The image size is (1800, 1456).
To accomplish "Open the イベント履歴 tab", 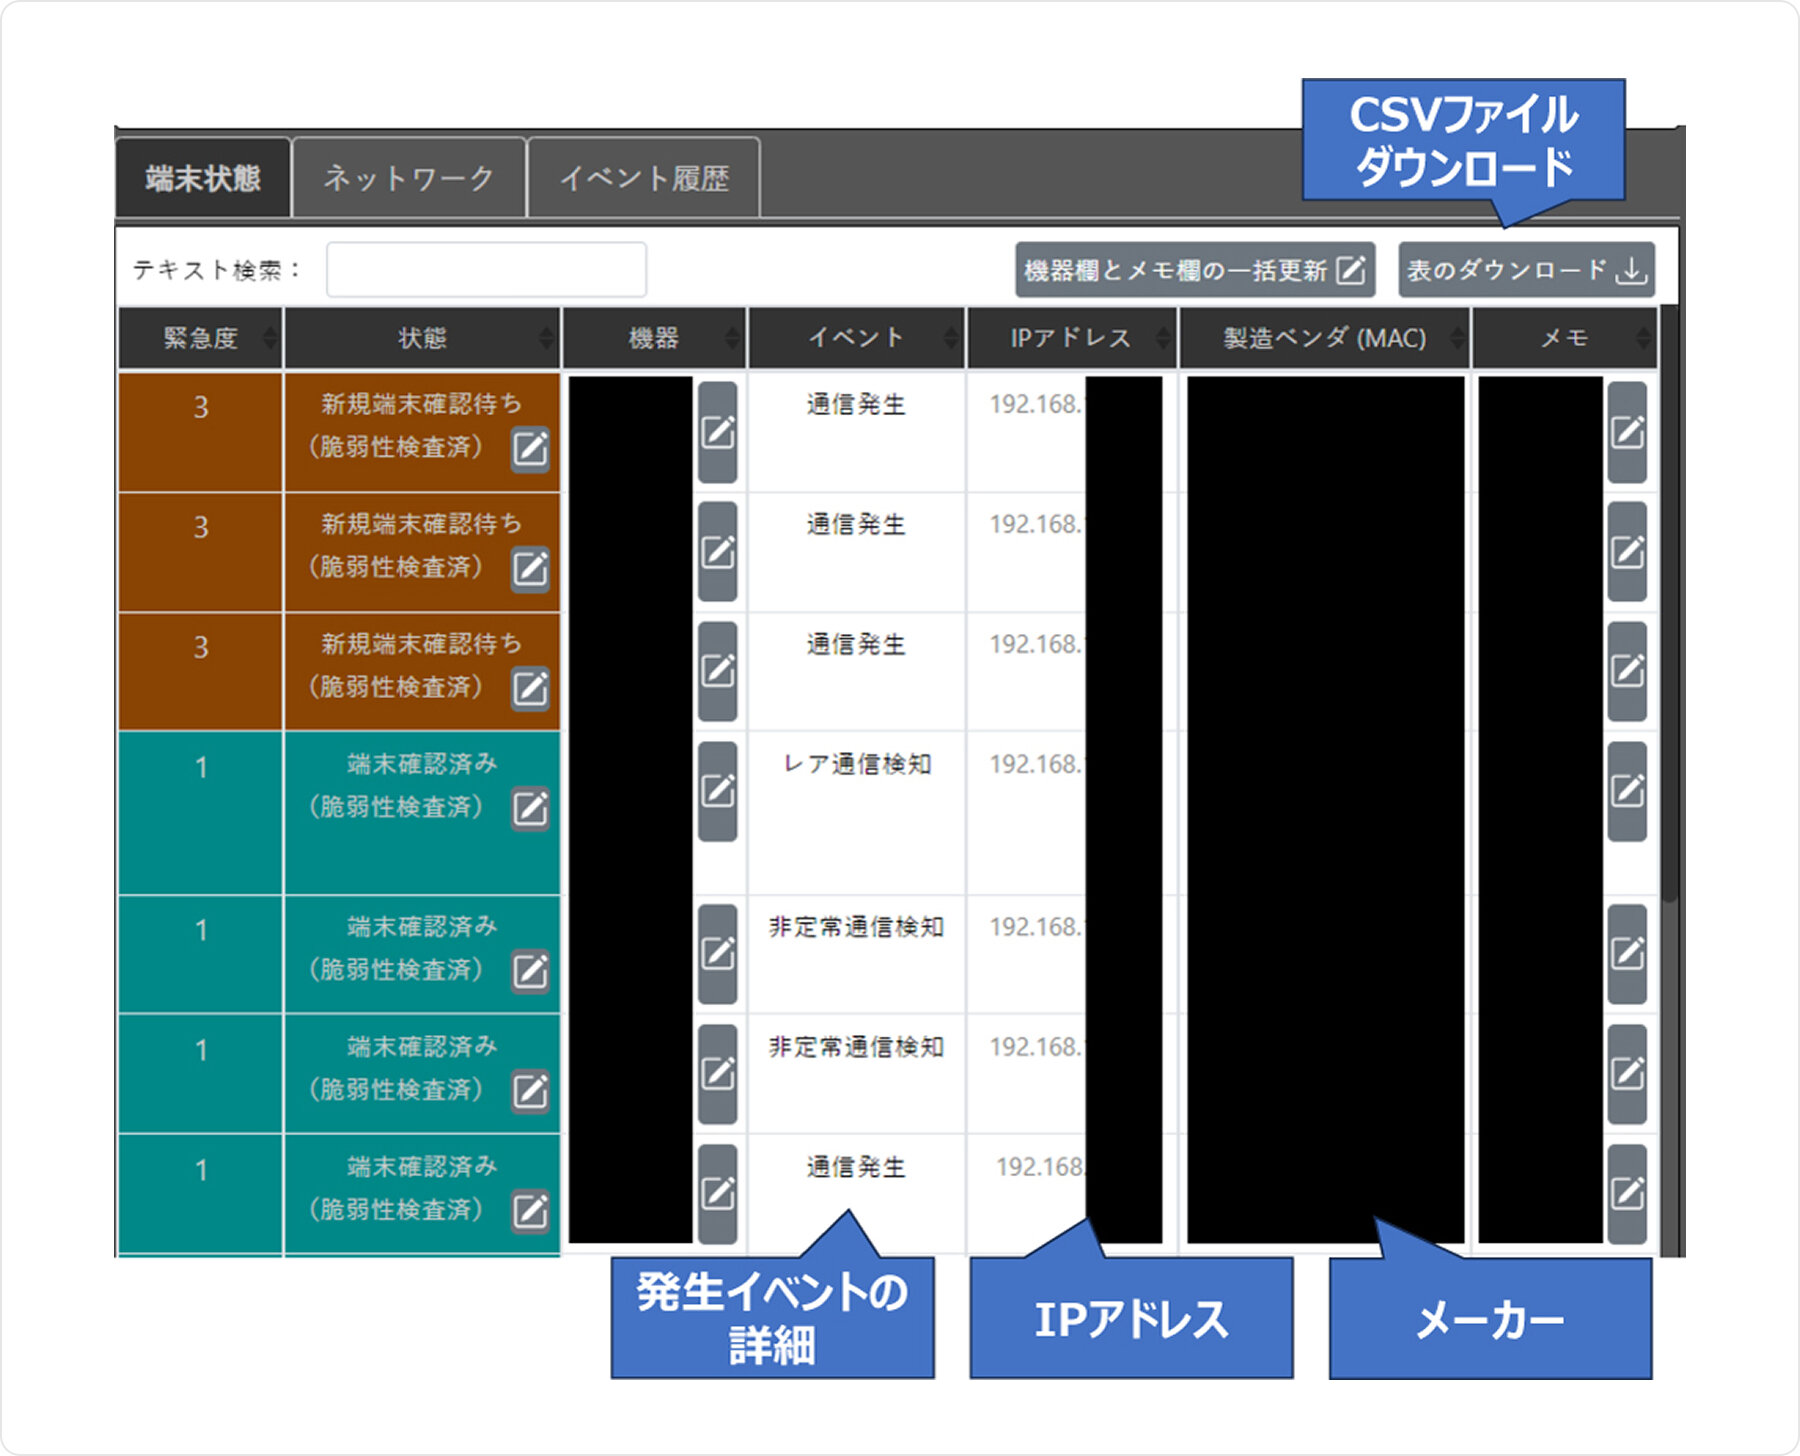I will tap(644, 178).
